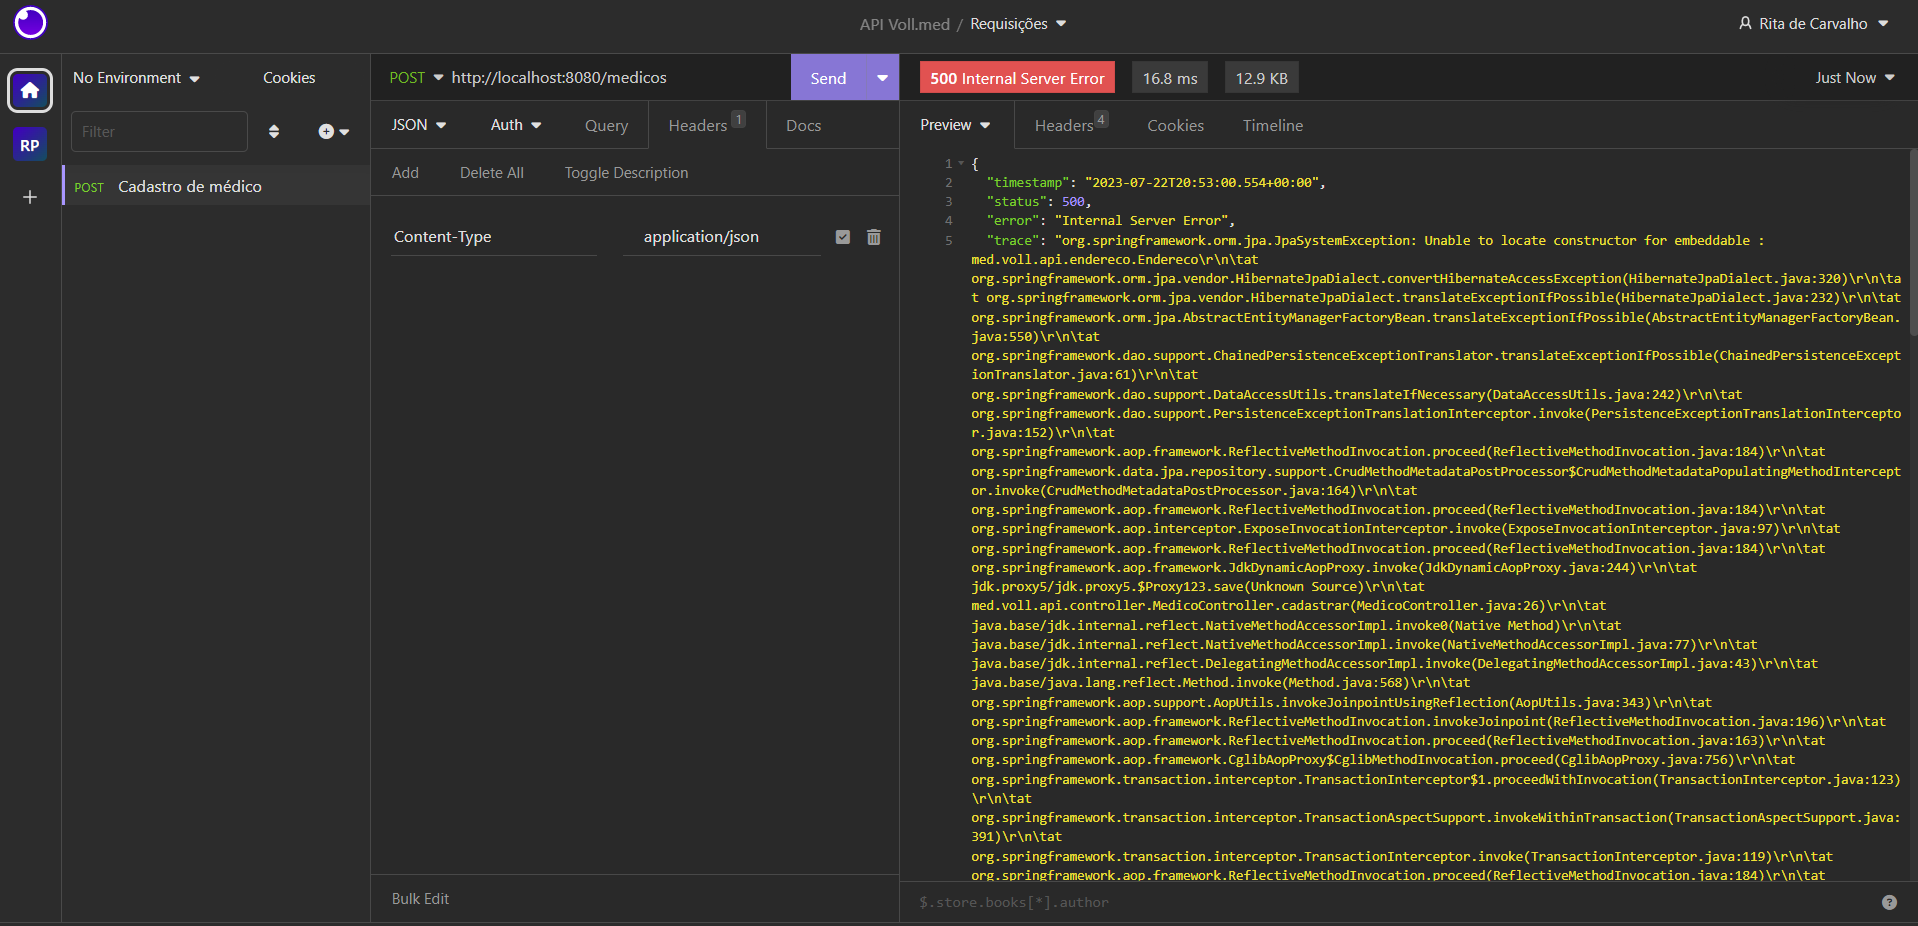This screenshot has height=926, width=1918.
Task: Click the "status": 500 line
Action: tap(1038, 202)
